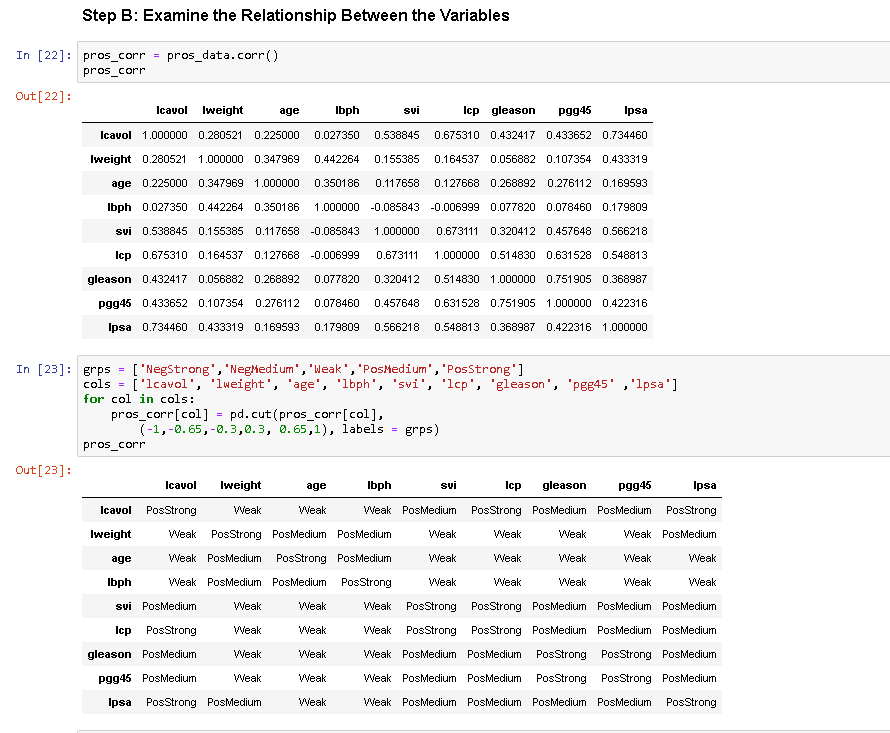Click the 'for col in cols:' line
890x733 pixels.
click(138, 399)
